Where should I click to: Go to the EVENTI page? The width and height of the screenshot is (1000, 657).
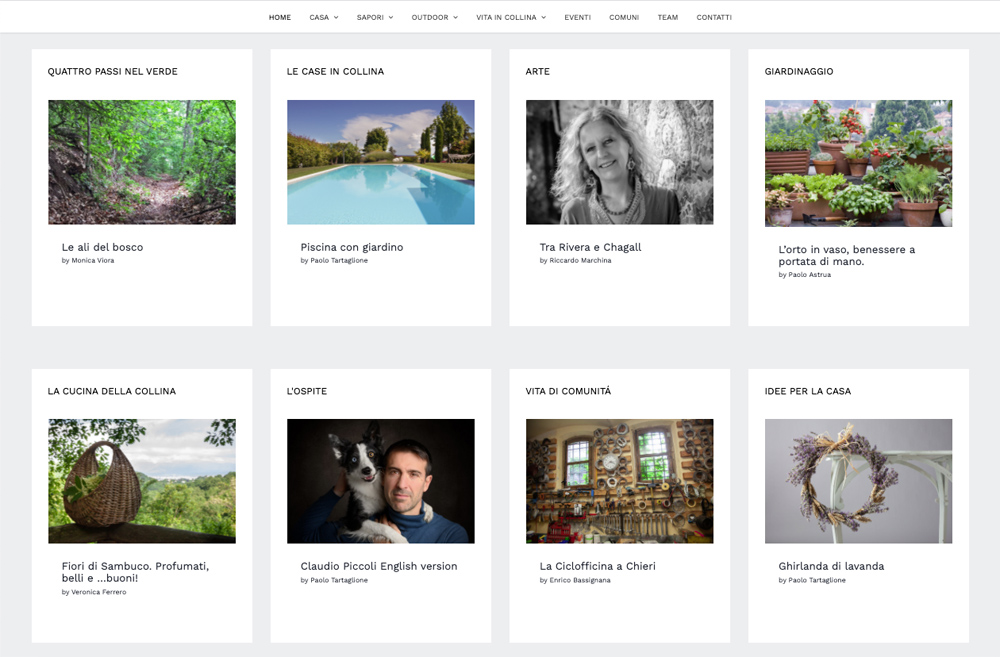[577, 17]
